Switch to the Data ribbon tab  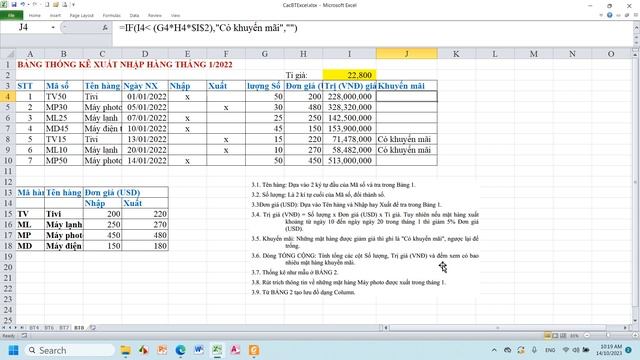coord(134,15)
